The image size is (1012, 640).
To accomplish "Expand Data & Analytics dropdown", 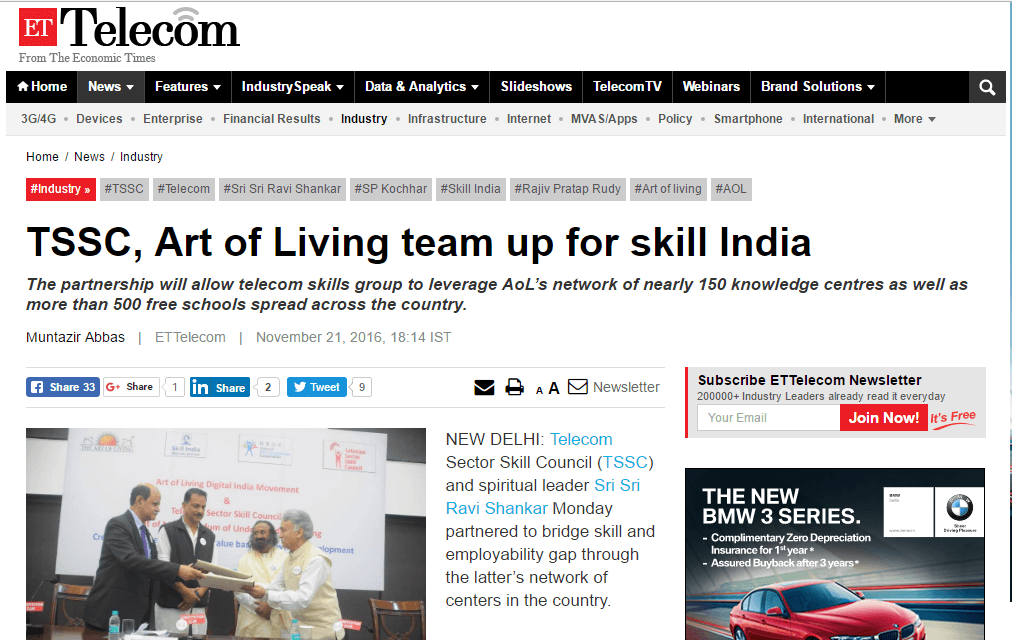I will click(x=422, y=86).
